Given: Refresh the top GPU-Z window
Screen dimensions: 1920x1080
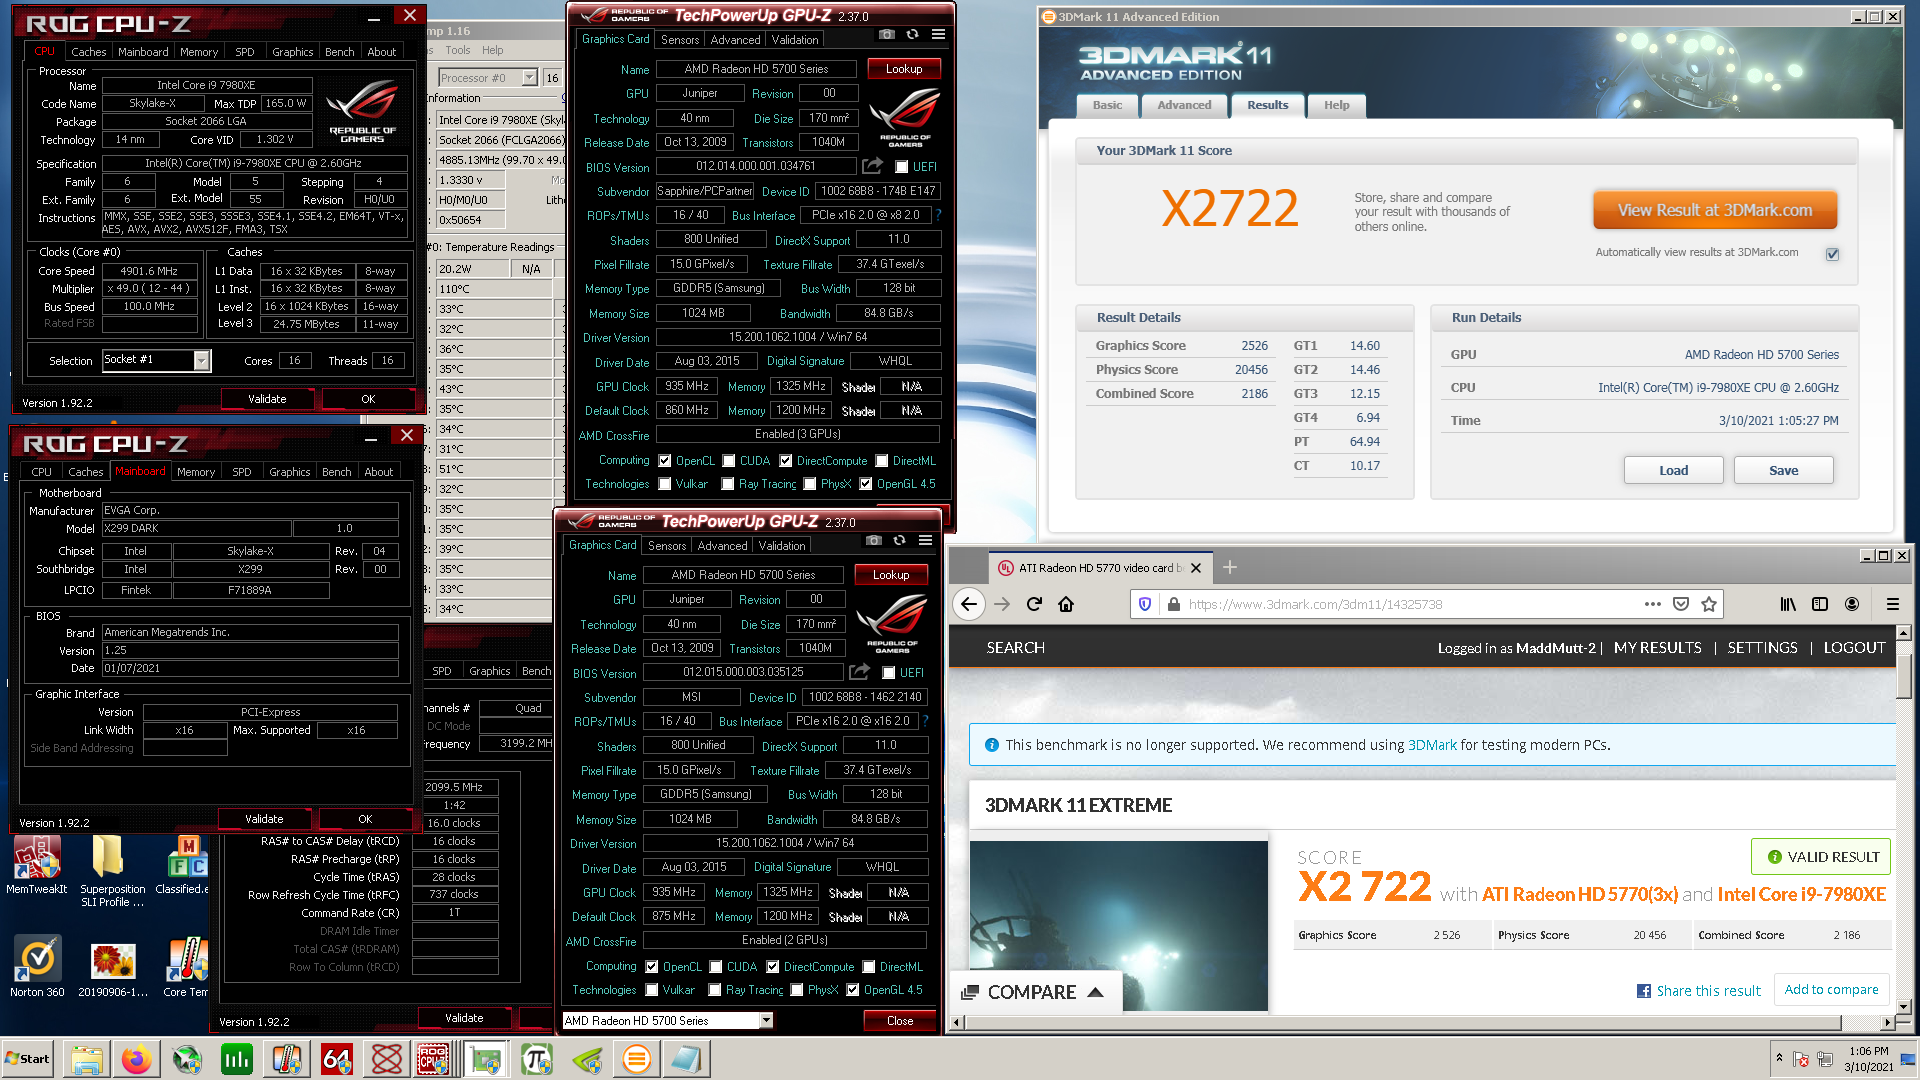Looking at the screenshot, I should (912, 34).
